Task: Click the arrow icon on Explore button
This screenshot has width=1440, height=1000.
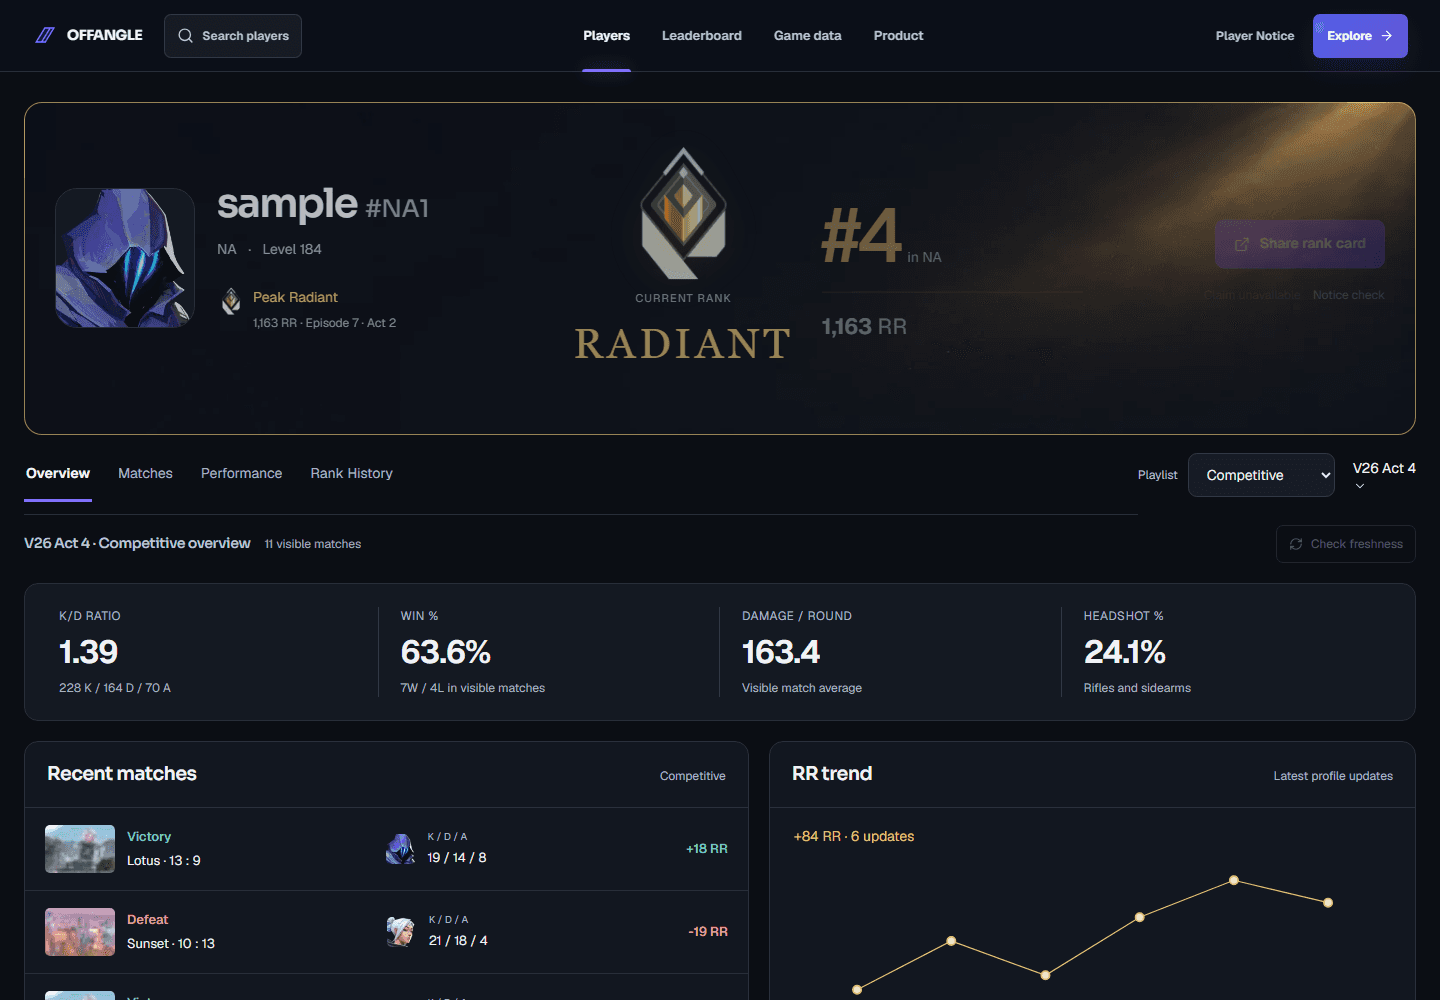Action: (x=1387, y=36)
